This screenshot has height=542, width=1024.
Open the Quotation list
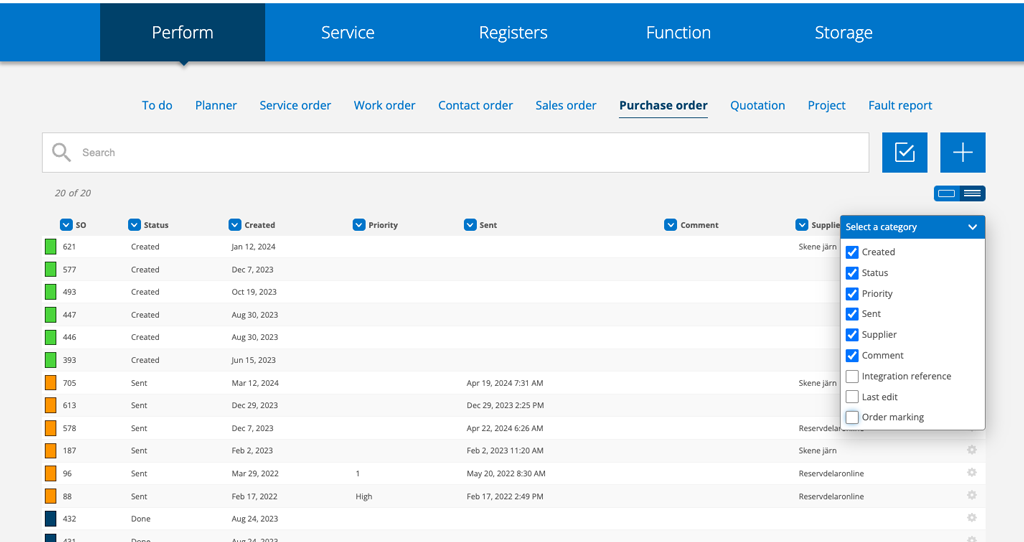pos(758,105)
